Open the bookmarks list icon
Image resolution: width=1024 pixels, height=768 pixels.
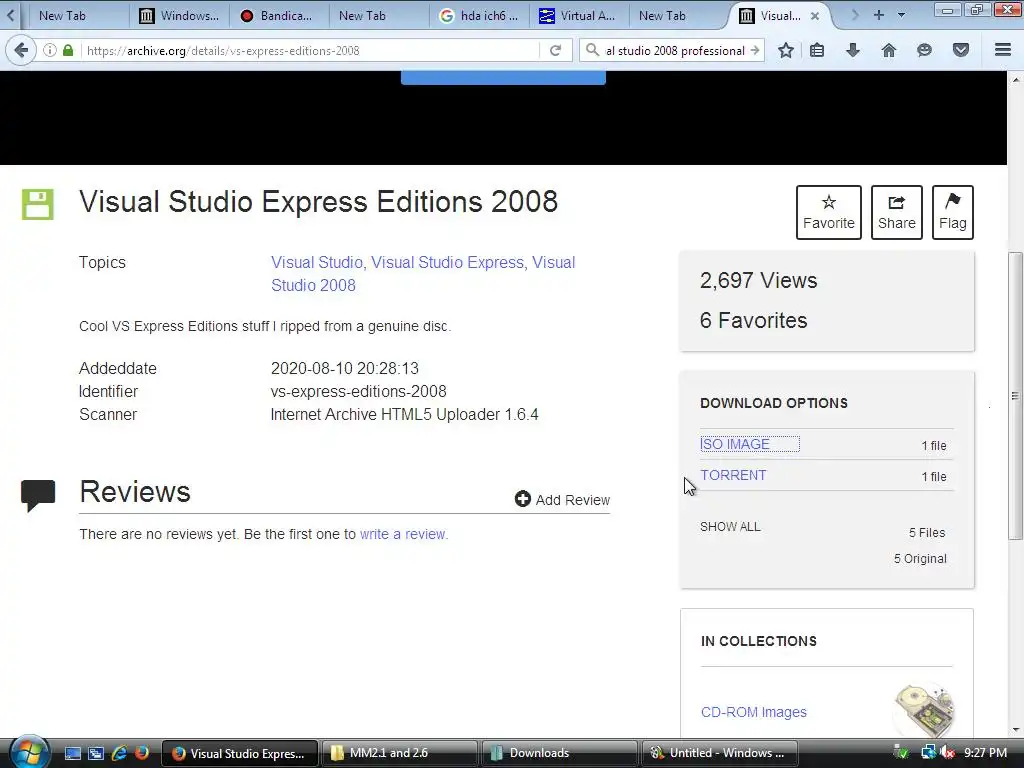[817, 50]
